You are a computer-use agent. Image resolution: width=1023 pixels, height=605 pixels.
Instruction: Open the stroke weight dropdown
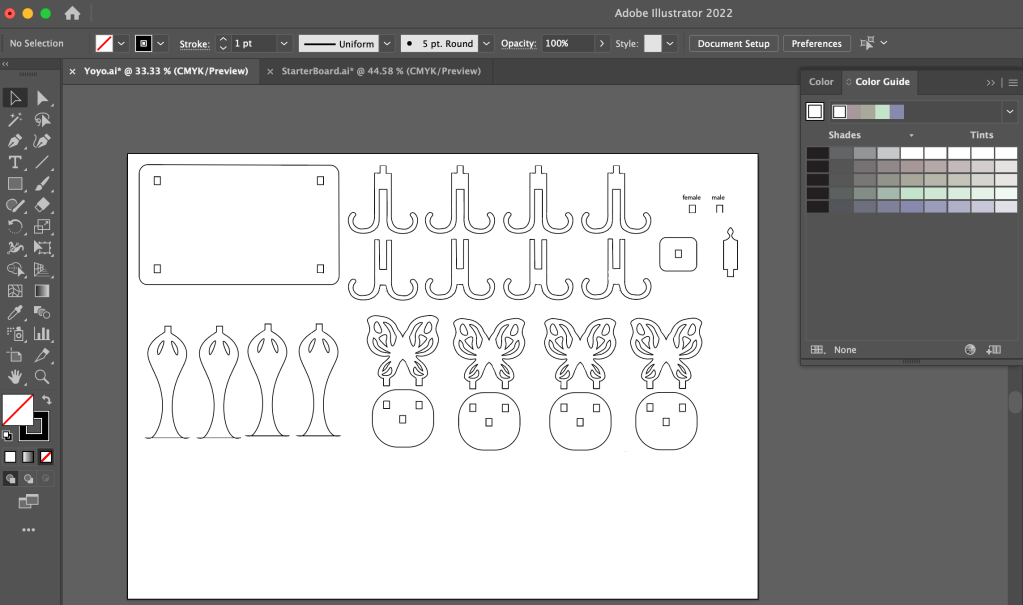click(x=284, y=44)
